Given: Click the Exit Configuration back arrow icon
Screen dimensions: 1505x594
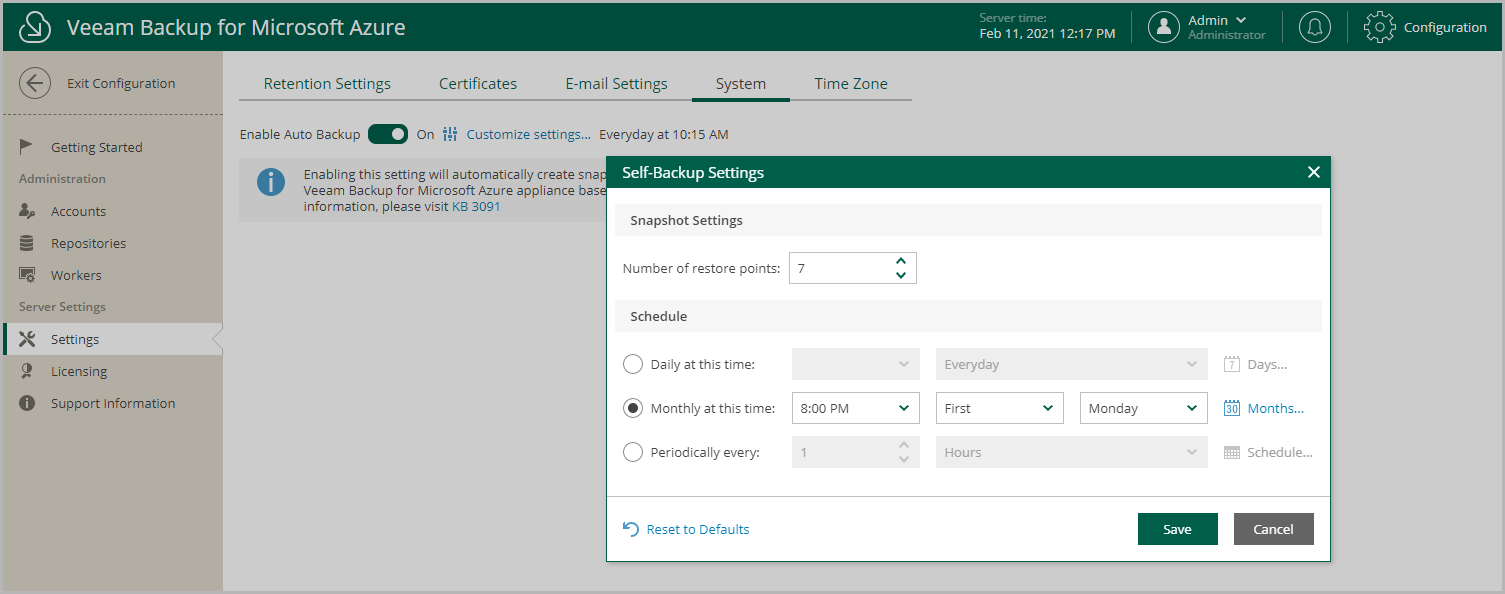Looking at the screenshot, I should pos(35,83).
